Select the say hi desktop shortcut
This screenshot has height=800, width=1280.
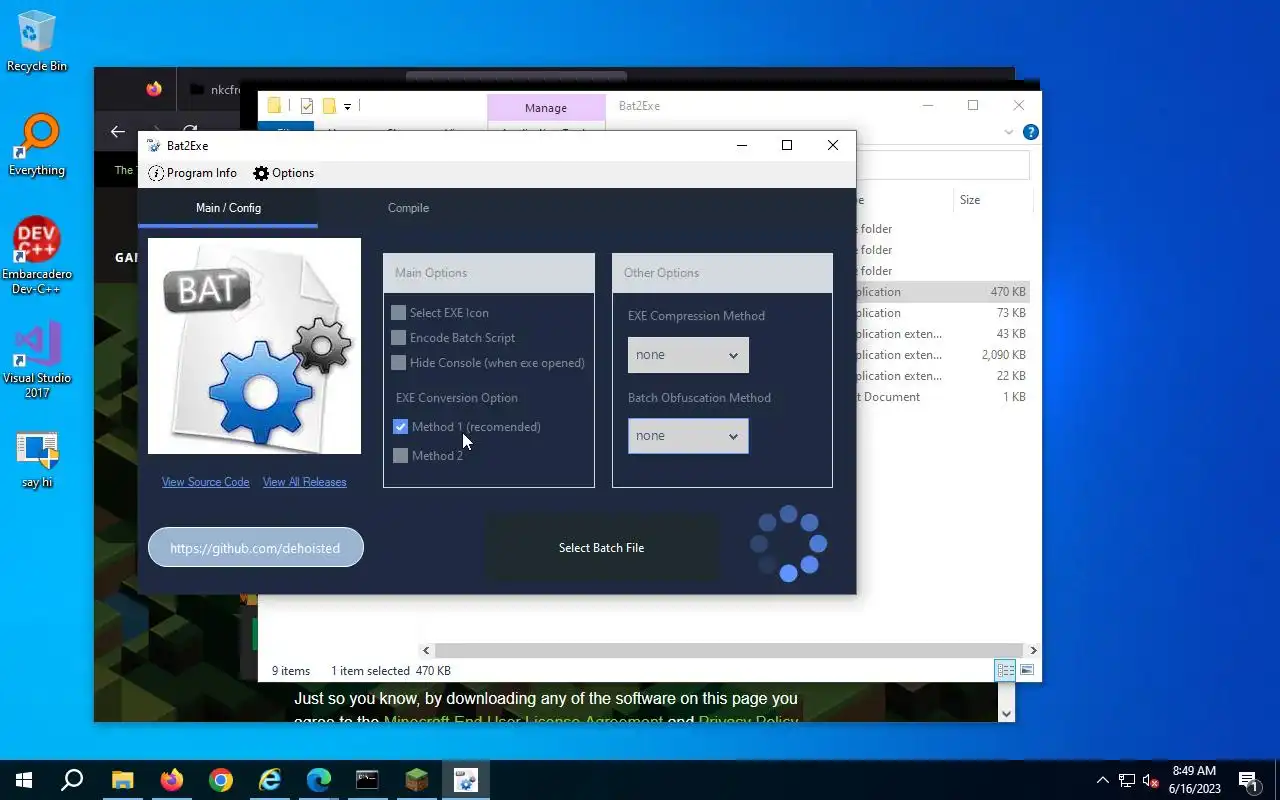37,460
